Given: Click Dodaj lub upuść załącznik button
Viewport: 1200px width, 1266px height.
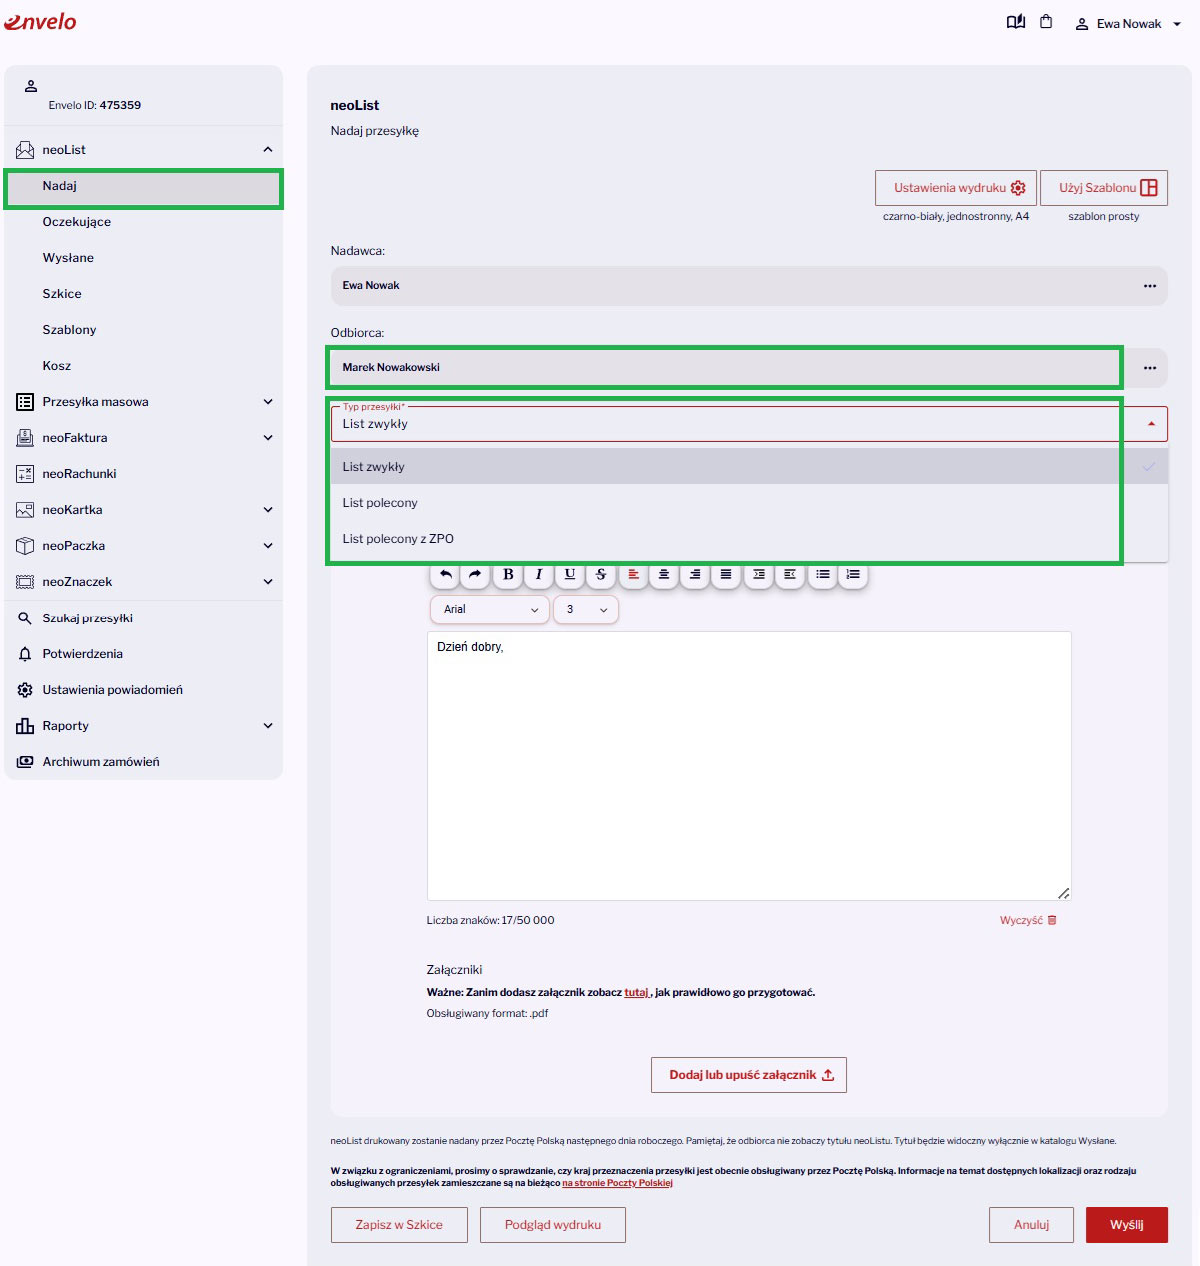Looking at the screenshot, I should 749,1075.
